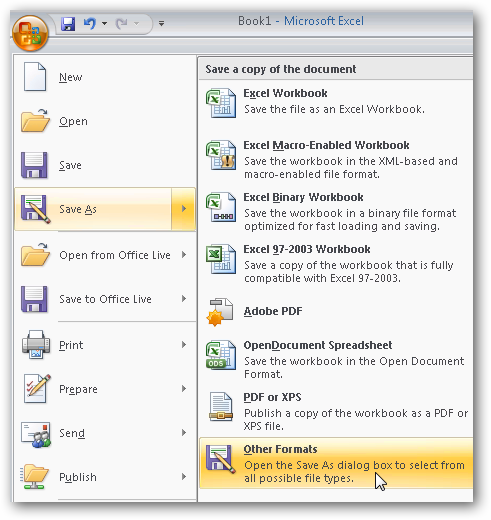Click the Excel 97-2003 Workbook icon
491x520 pixels.
tap(221, 259)
